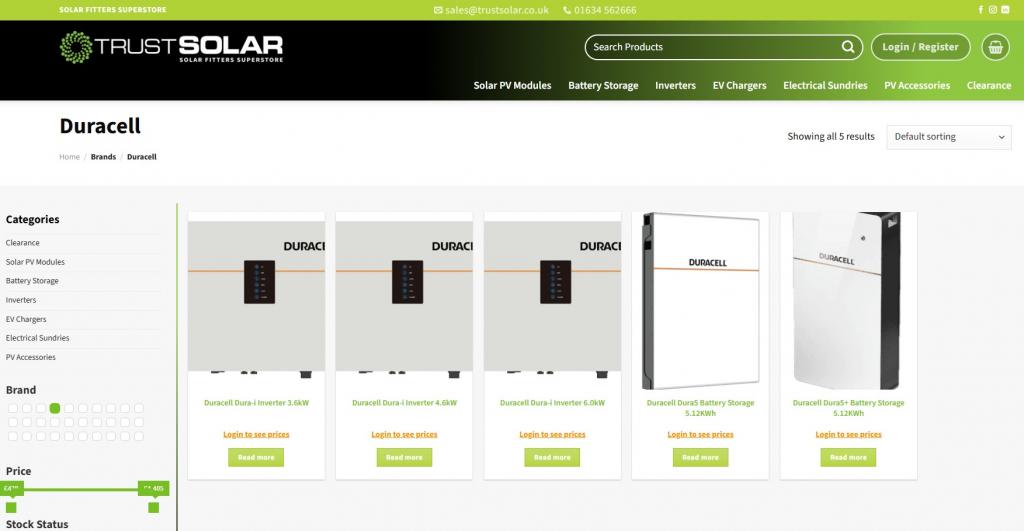Select Solar PV Modules sidebar category
The width and height of the screenshot is (1024, 531).
[x=35, y=262]
